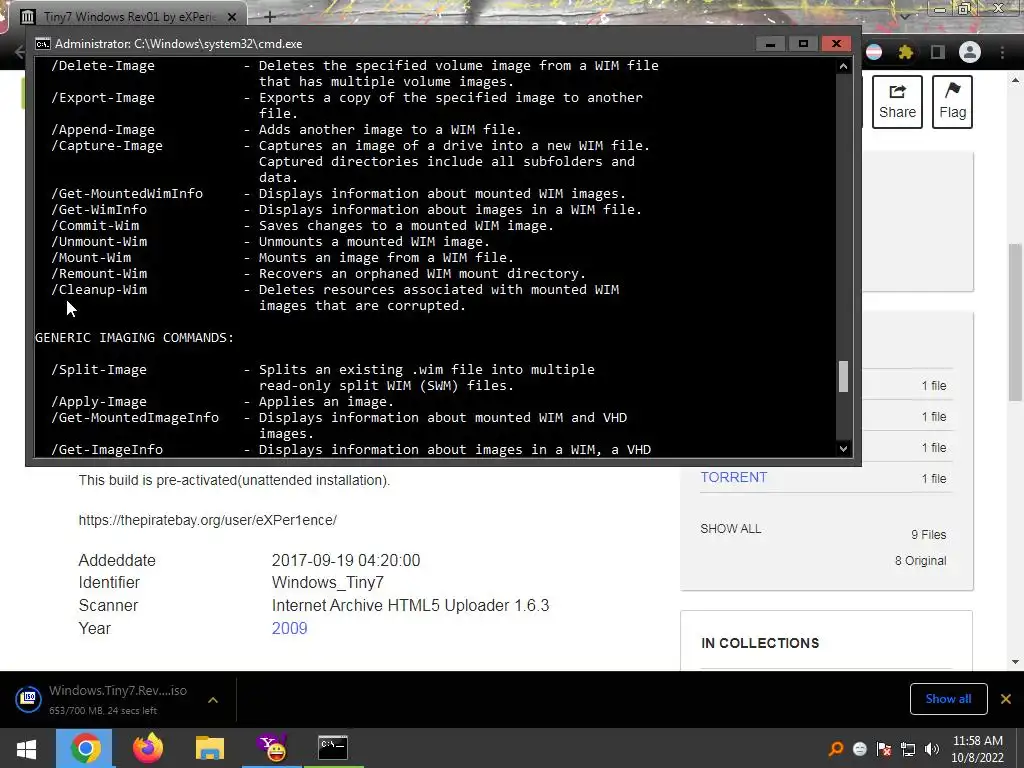Viewport: 1024px width, 768px height.
Task: Click the cmd.exe title bar icon
Action: coord(42,44)
